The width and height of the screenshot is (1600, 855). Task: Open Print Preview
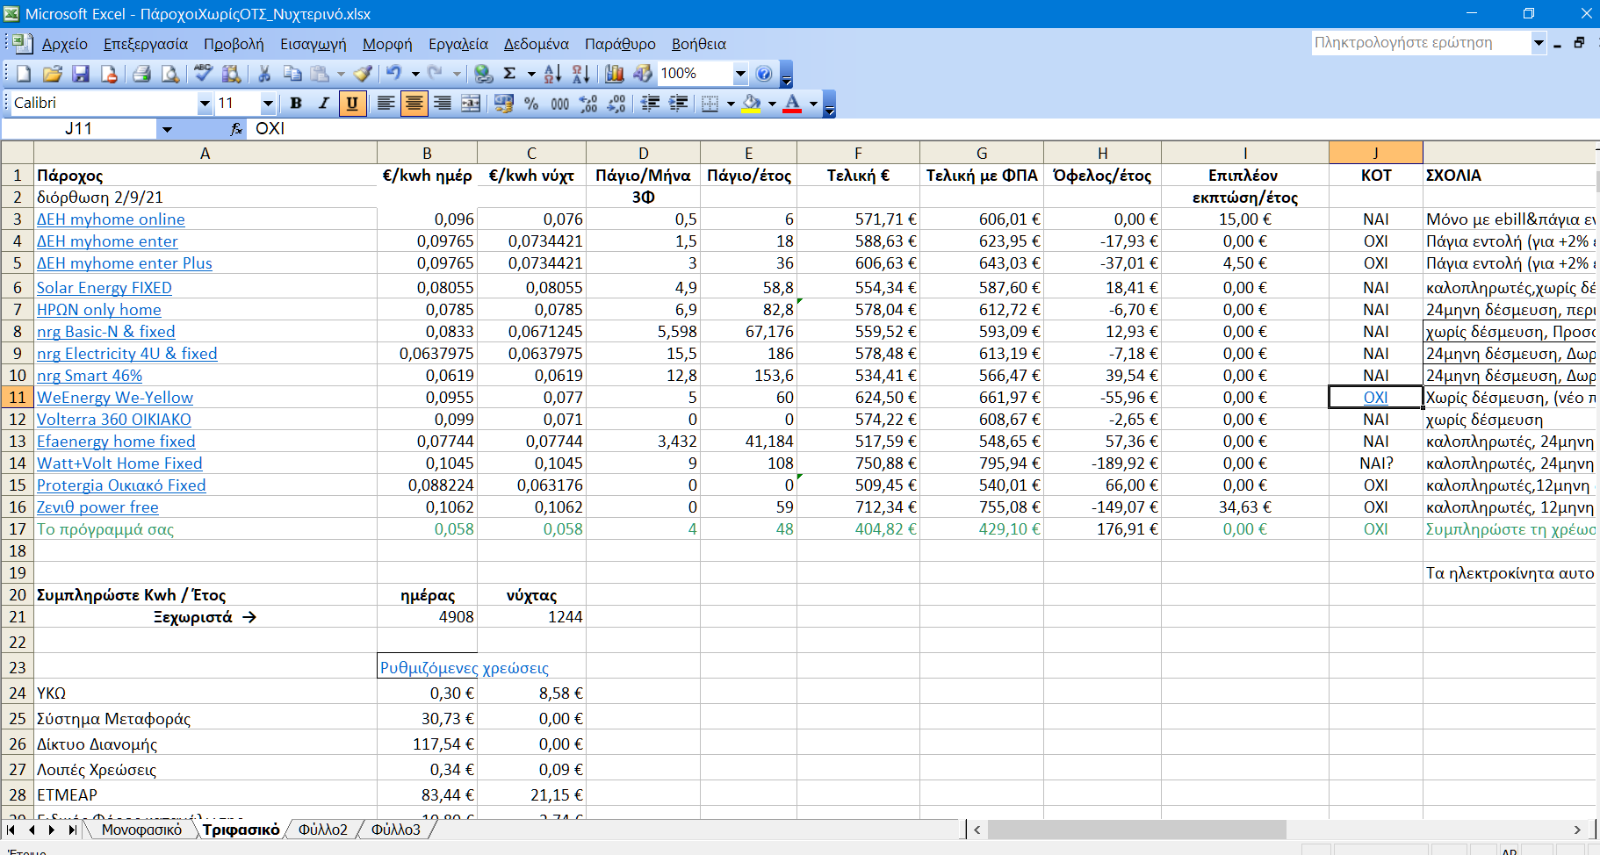tap(171, 74)
